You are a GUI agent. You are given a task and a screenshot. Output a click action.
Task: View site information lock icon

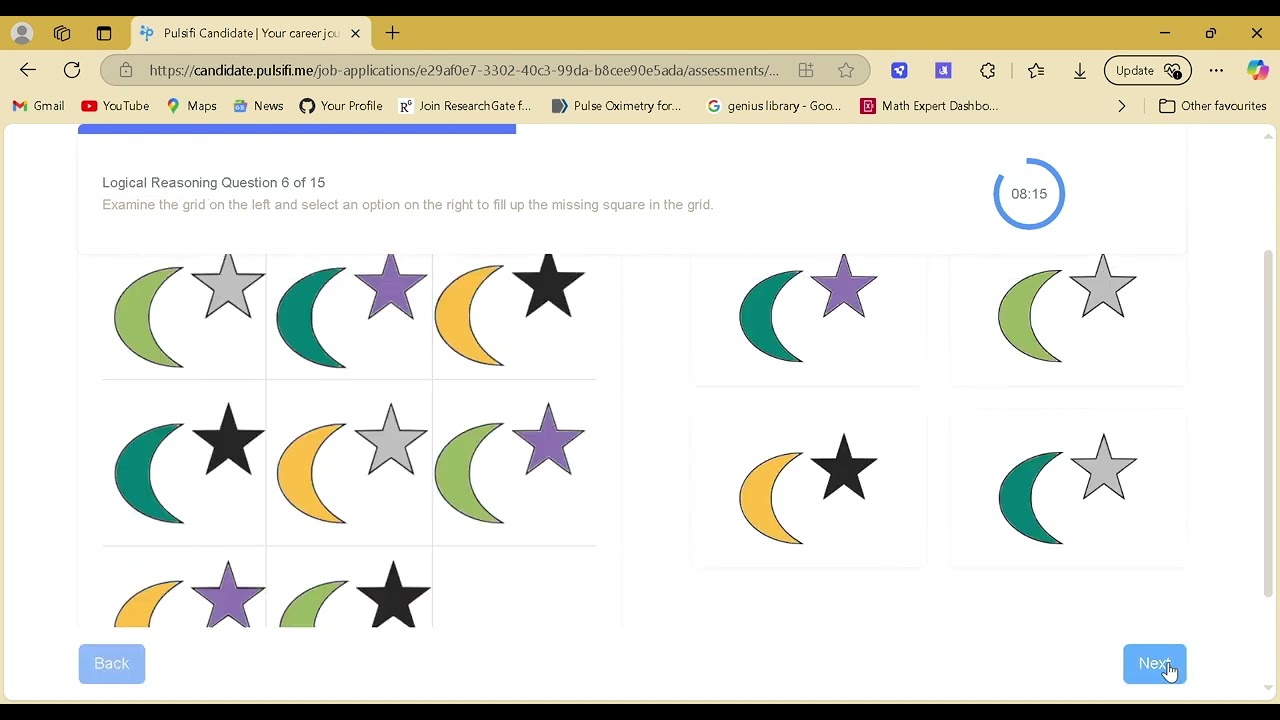[125, 70]
